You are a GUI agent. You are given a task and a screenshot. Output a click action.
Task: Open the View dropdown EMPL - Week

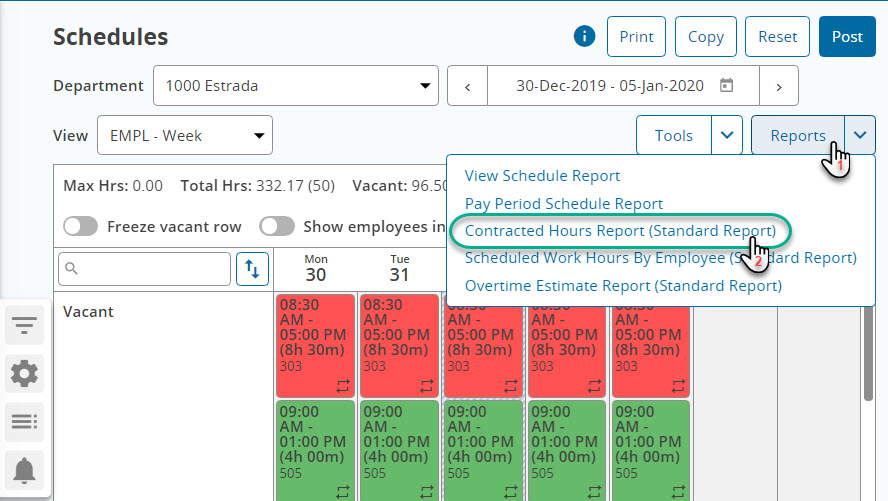point(185,135)
